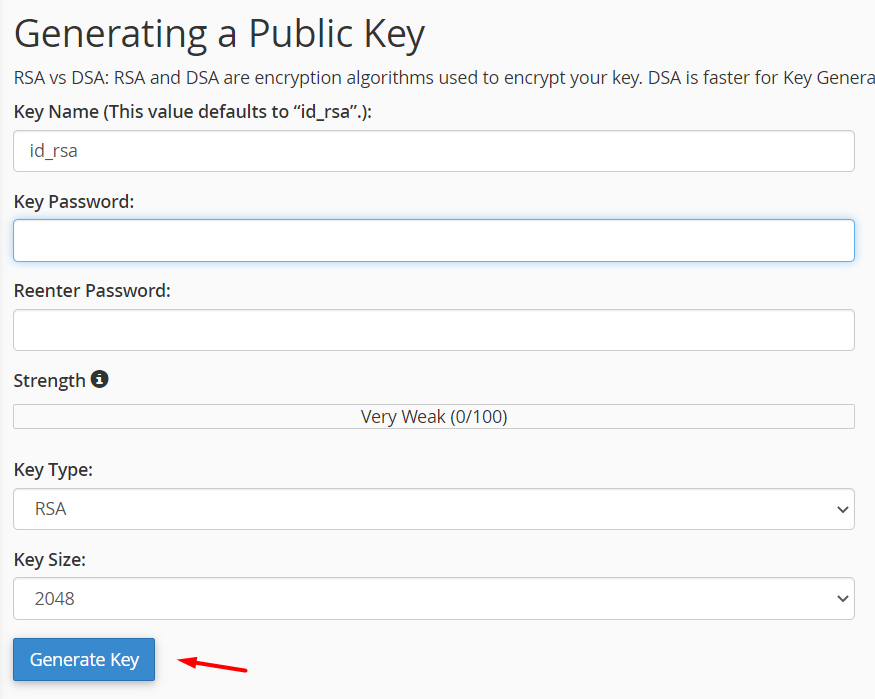
Task: Click inside the Reenter Password field
Action: click(x=434, y=330)
